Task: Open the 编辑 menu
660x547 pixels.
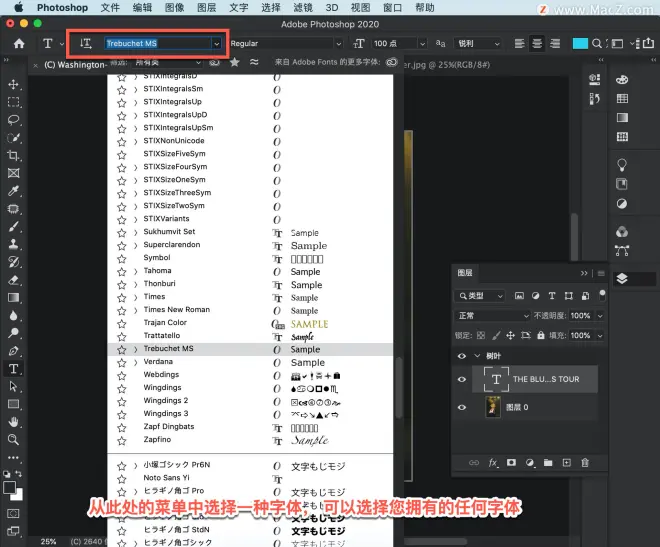Action: coord(142,8)
